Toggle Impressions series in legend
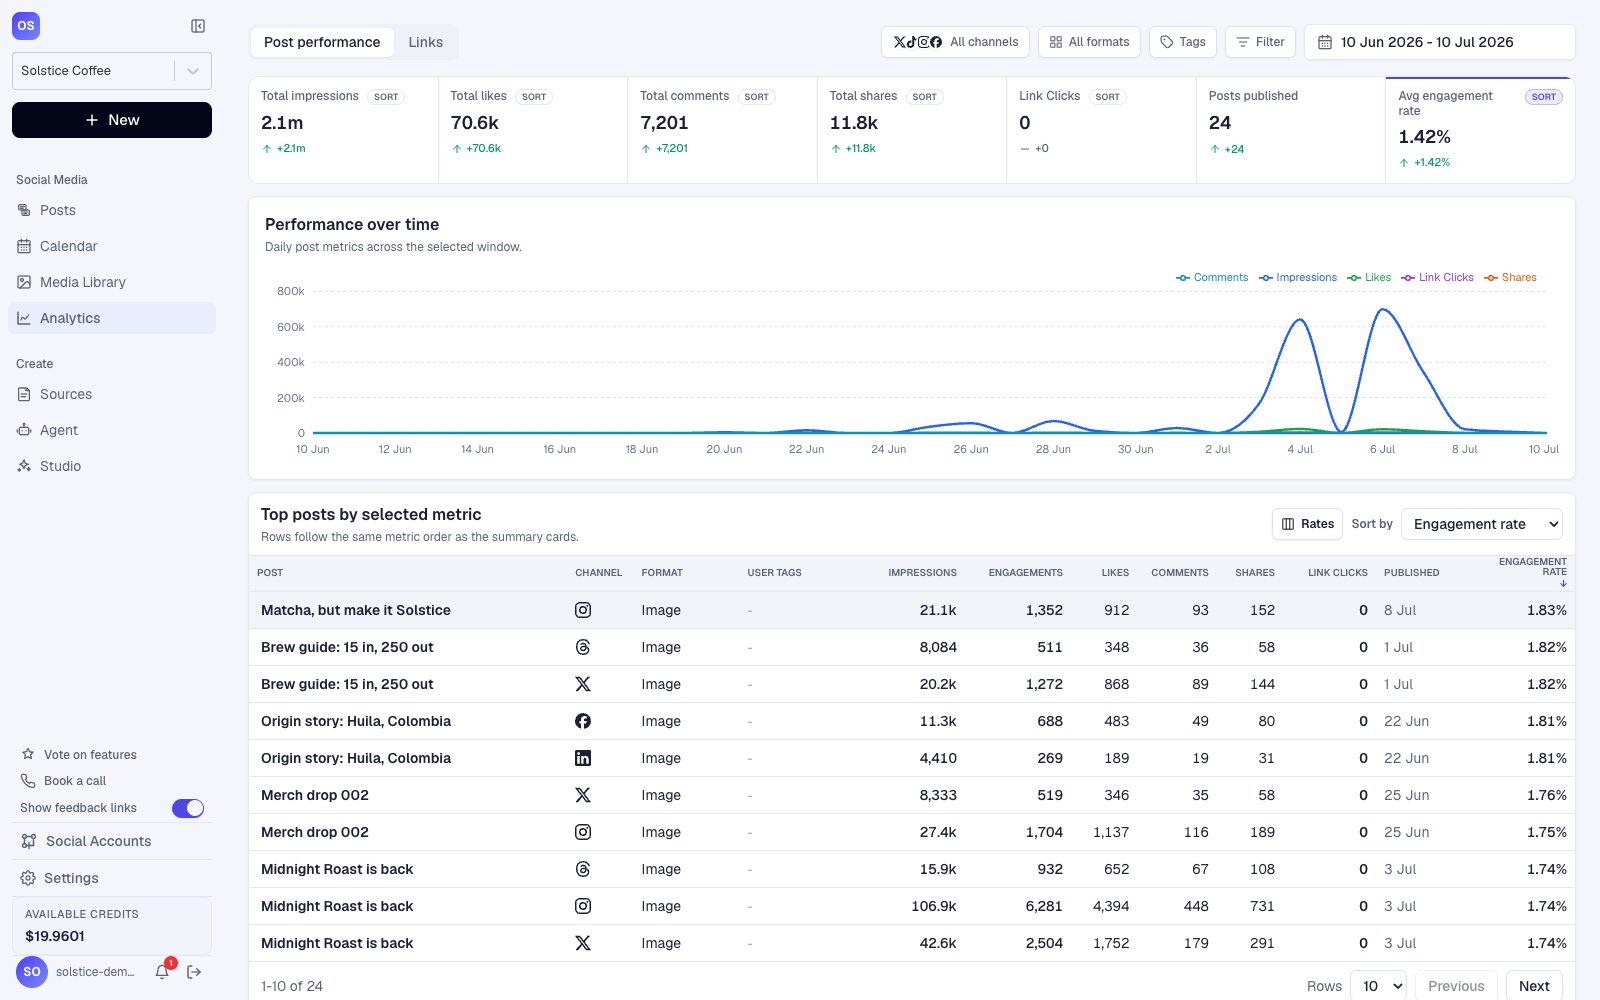The image size is (1600, 1000). point(1298,278)
